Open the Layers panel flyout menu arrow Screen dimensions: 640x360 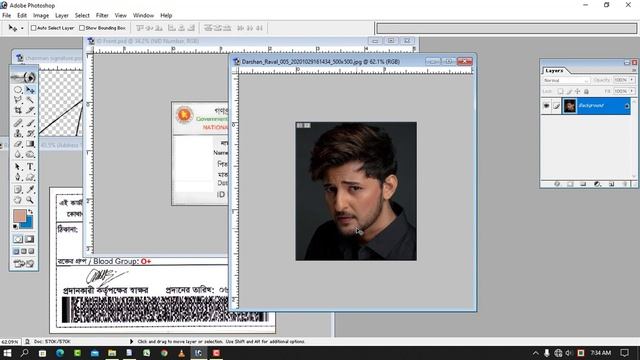pyautogui.click(x=633, y=71)
